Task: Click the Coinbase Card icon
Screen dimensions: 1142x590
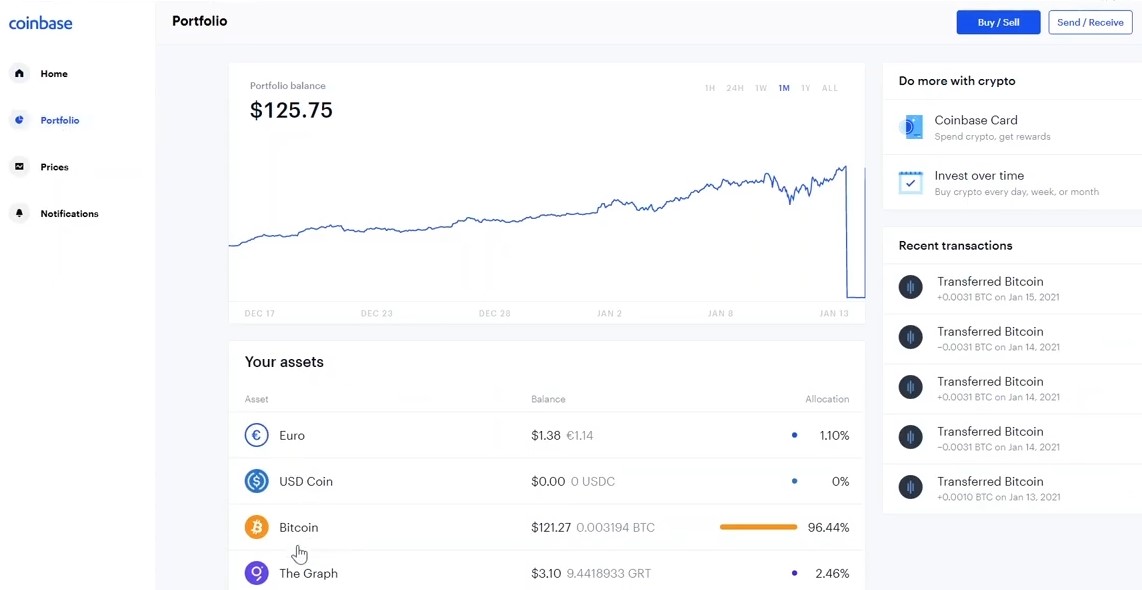Action: click(x=911, y=127)
